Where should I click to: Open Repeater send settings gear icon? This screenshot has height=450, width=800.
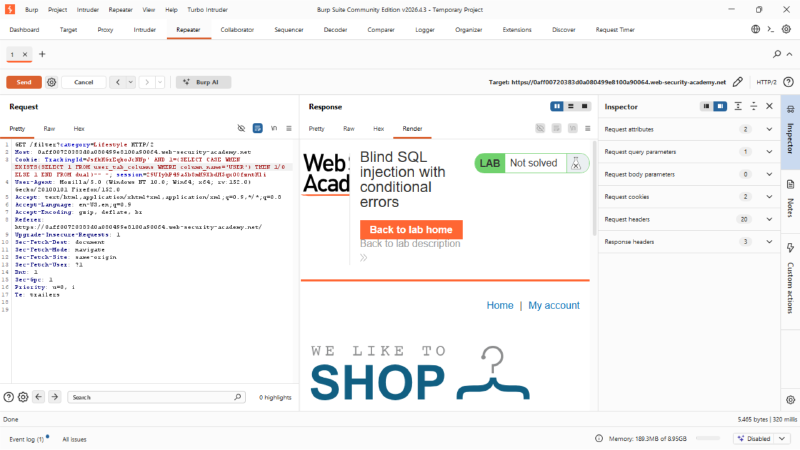pyautogui.click(x=52, y=82)
